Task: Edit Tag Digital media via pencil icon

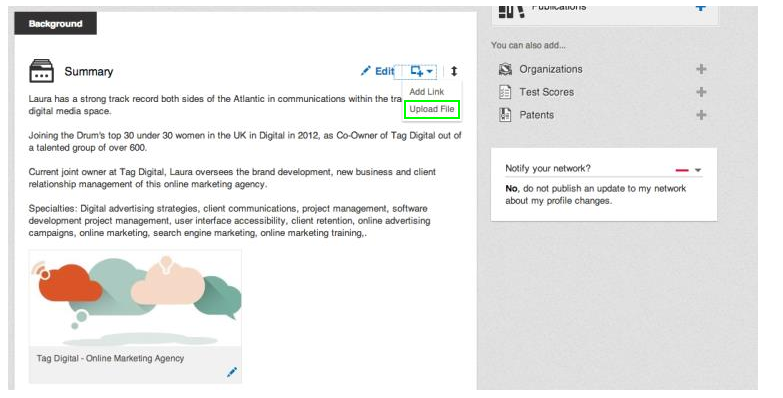Action: coord(232,372)
